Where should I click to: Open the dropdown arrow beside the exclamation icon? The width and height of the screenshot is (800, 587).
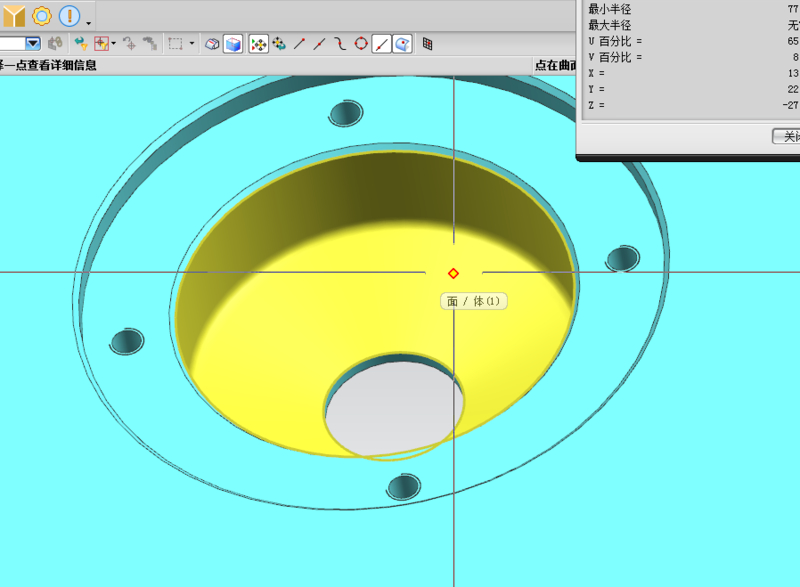[88, 23]
